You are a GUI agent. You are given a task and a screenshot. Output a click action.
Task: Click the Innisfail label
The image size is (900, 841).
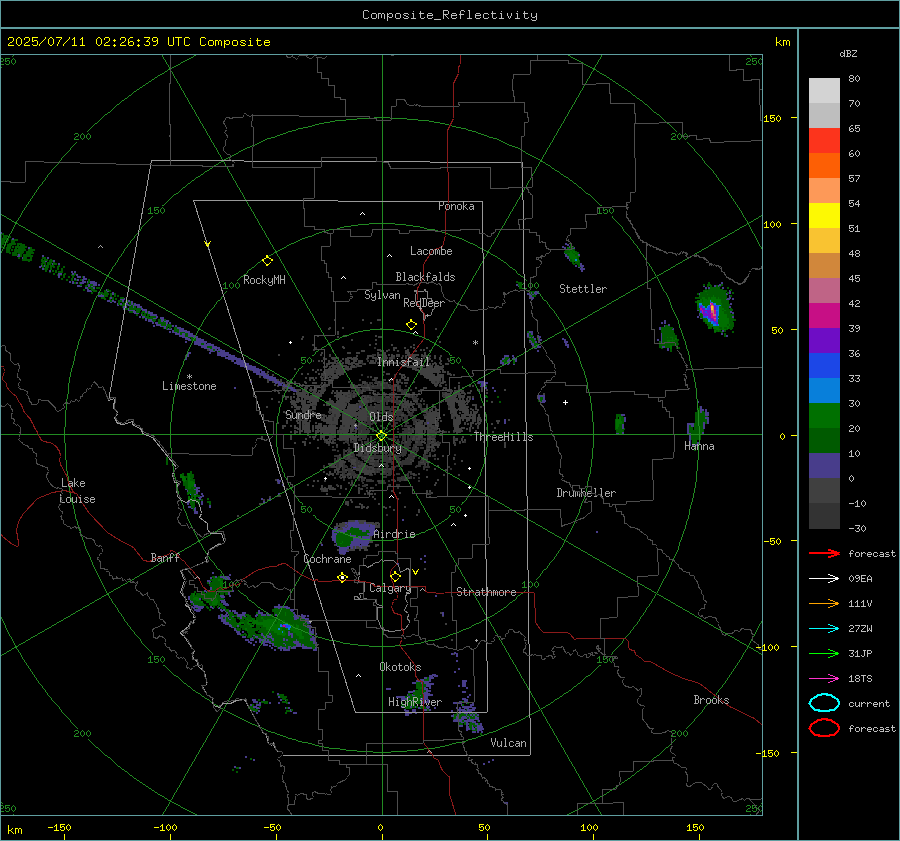(x=404, y=362)
